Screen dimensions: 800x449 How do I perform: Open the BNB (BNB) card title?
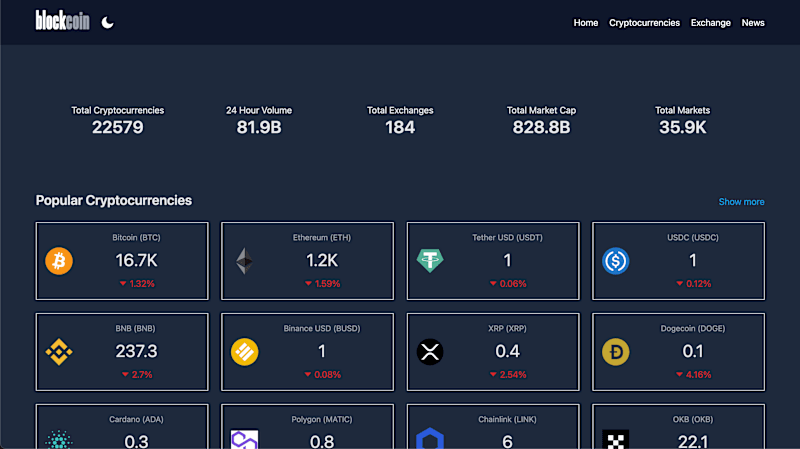(x=135, y=328)
